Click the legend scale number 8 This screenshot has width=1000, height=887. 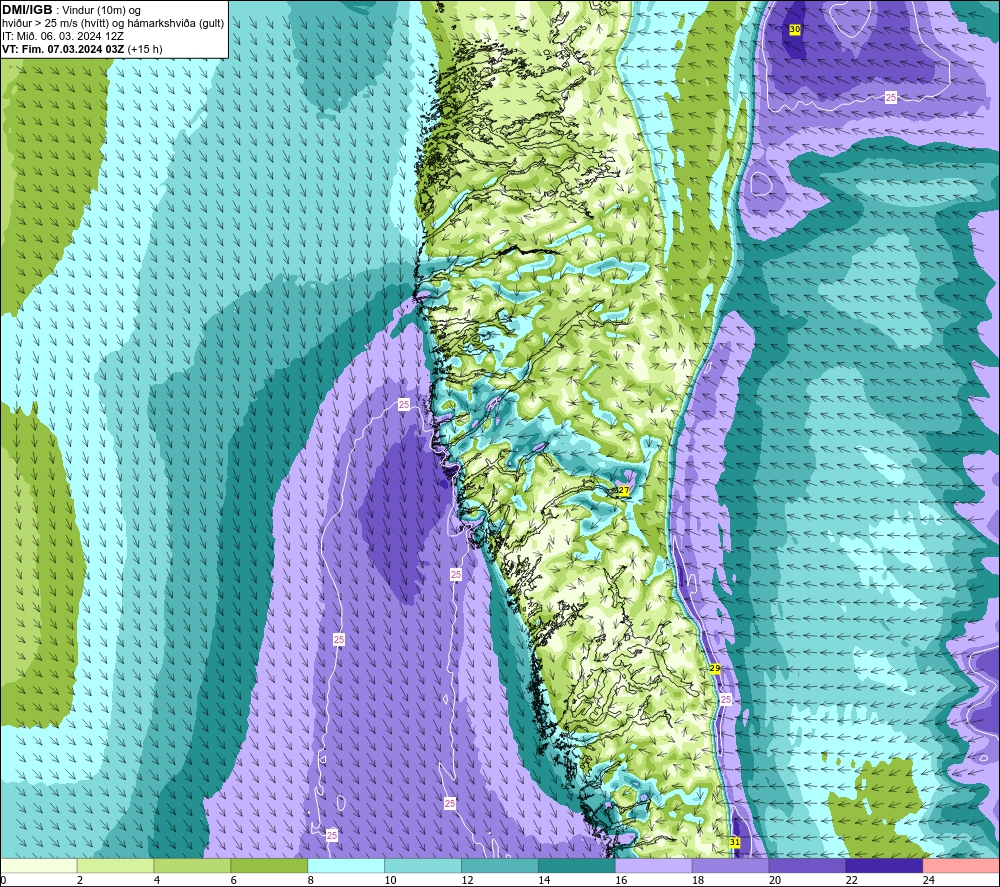(311, 880)
